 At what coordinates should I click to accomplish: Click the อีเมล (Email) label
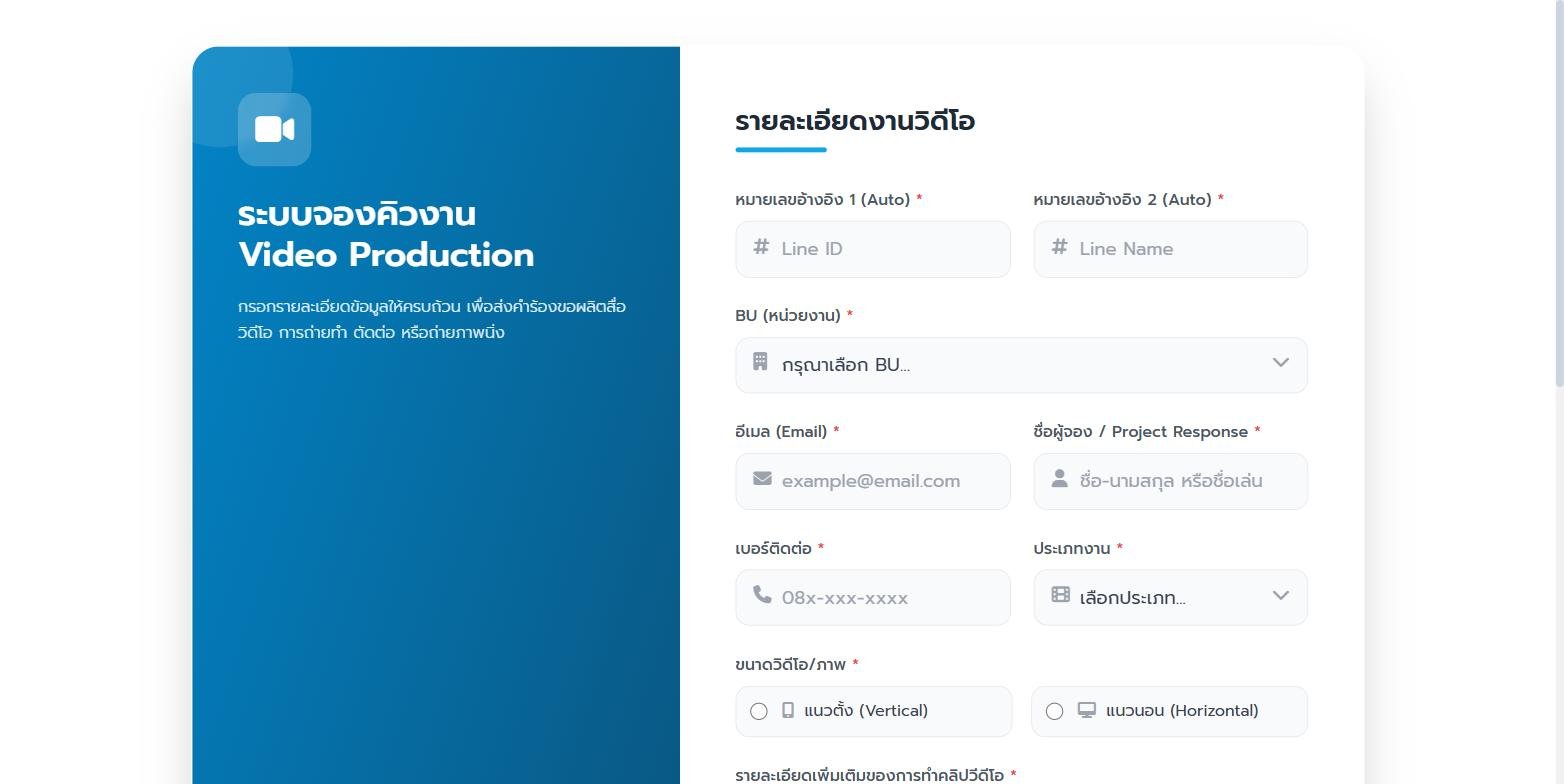coord(781,432)
